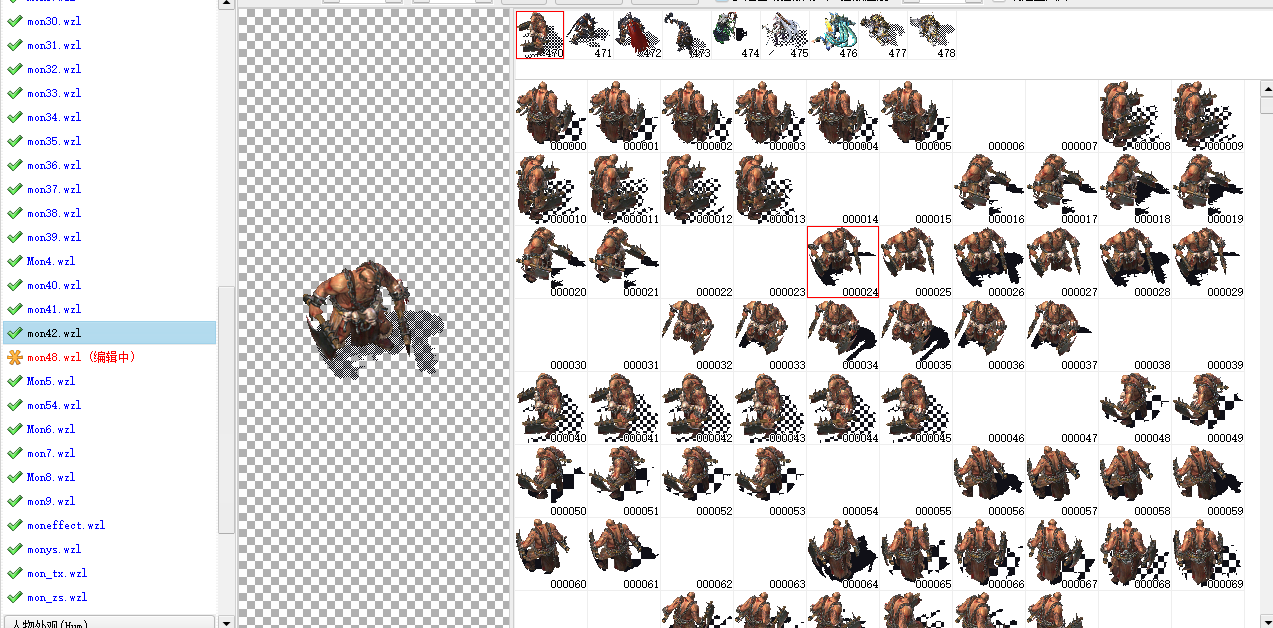The height and width of the screenshot is (628, 1273).
Task: Click the green checkmark beside mon37.wzl
Action: pos(14,189)
